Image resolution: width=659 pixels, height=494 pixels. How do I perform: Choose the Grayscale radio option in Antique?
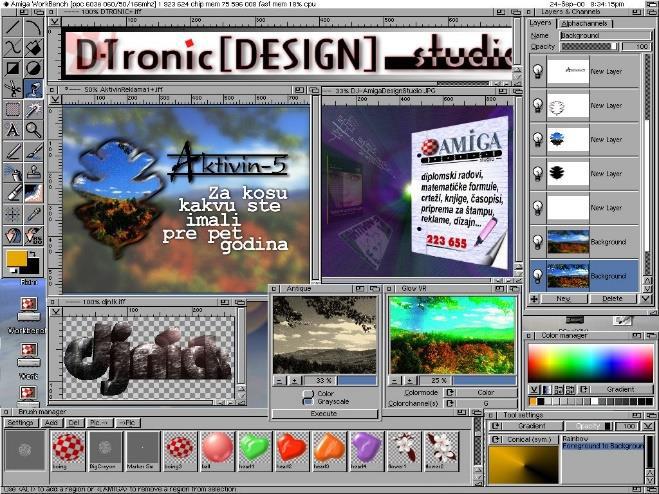tap(308, 402)
